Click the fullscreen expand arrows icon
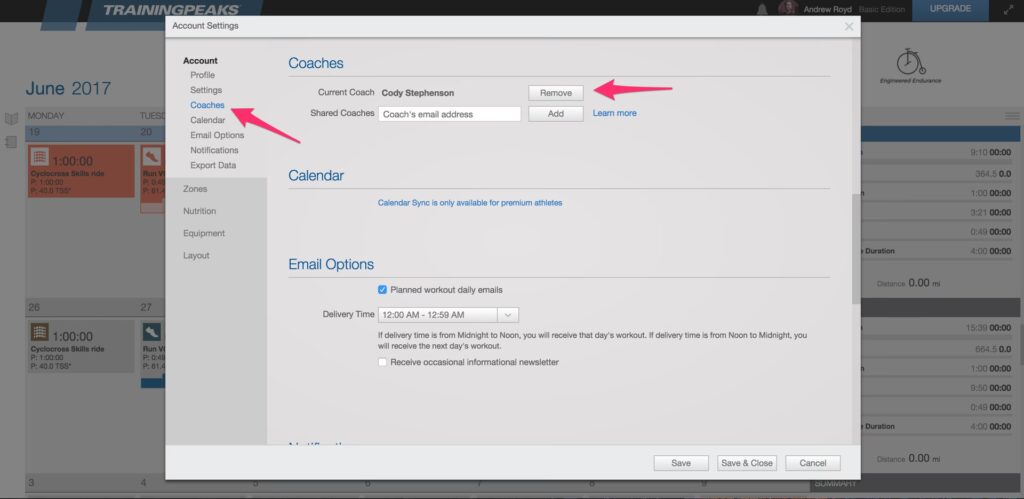 pos(1007,10)
